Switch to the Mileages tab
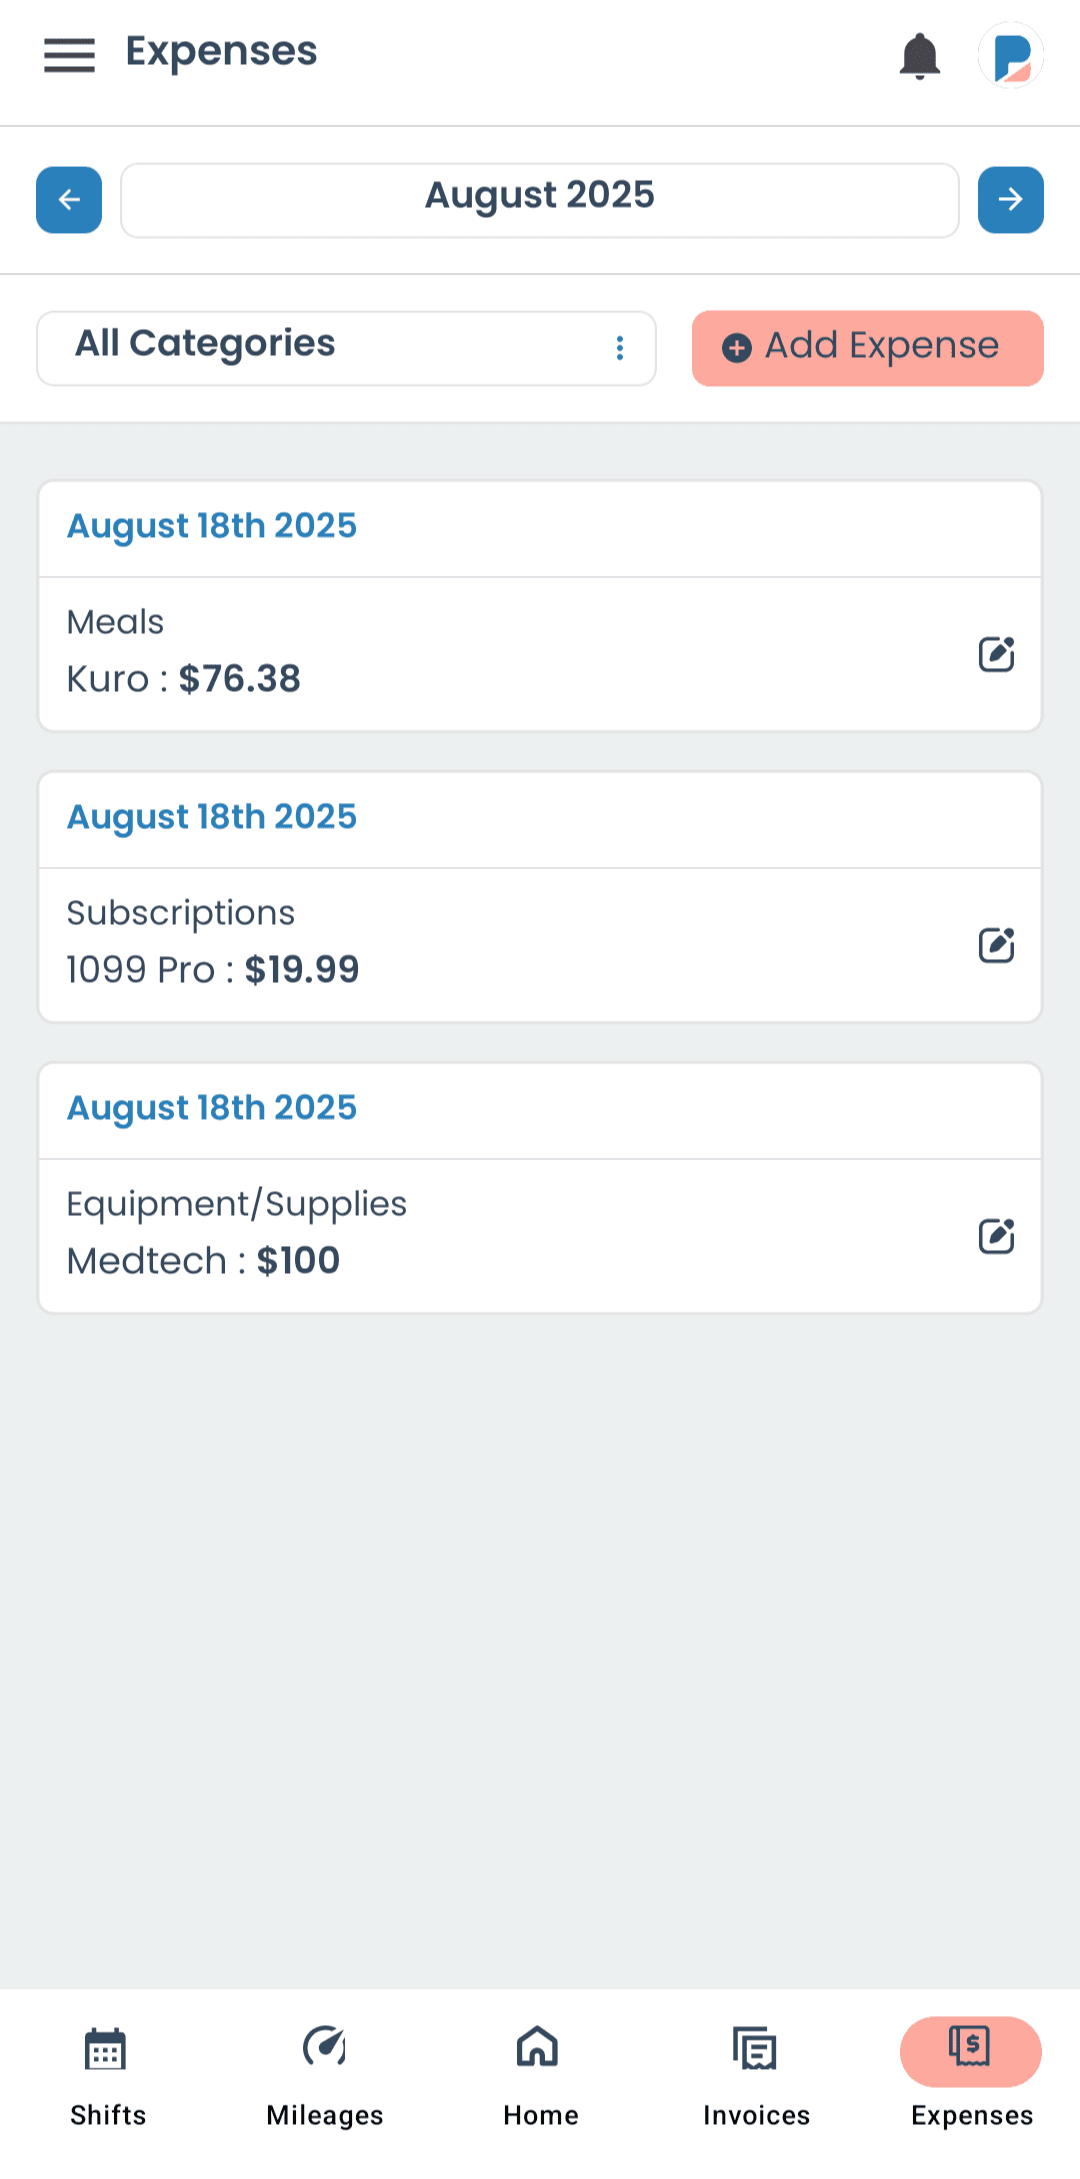The width and height of the screenshot is (1080, 2179). click(x=324, y=2076)
